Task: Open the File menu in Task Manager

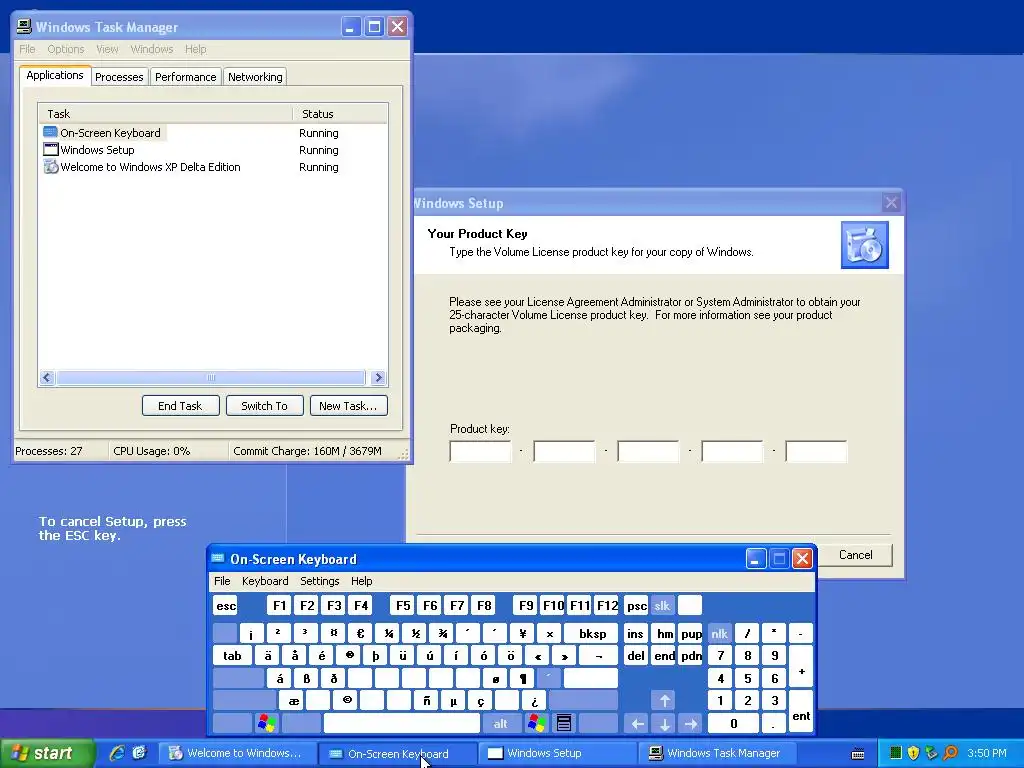Action: pyautogui.click(x=27, y=49)
